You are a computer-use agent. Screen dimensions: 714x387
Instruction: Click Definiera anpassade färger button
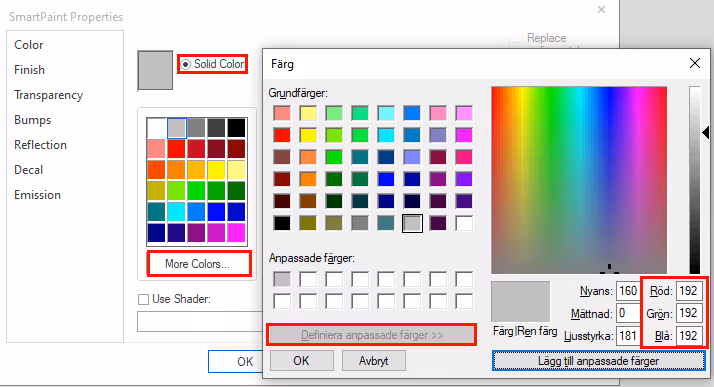tap(372, 335)
